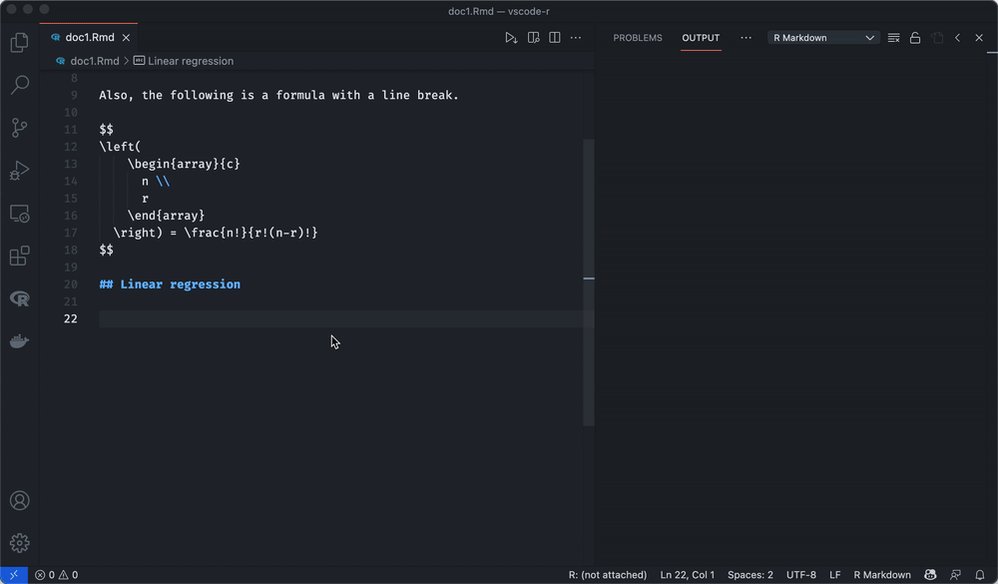
Task: Open the Search sidebar icon
Action: pos(19,84)
